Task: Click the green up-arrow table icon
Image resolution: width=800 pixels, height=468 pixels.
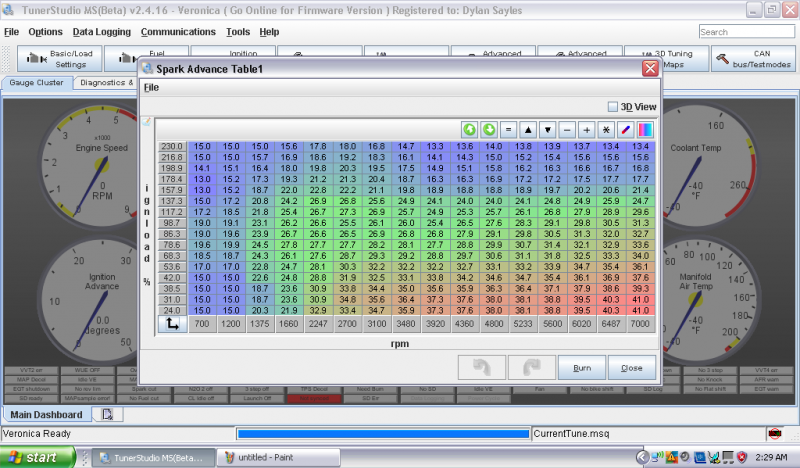Action: (x=469, y=129)
